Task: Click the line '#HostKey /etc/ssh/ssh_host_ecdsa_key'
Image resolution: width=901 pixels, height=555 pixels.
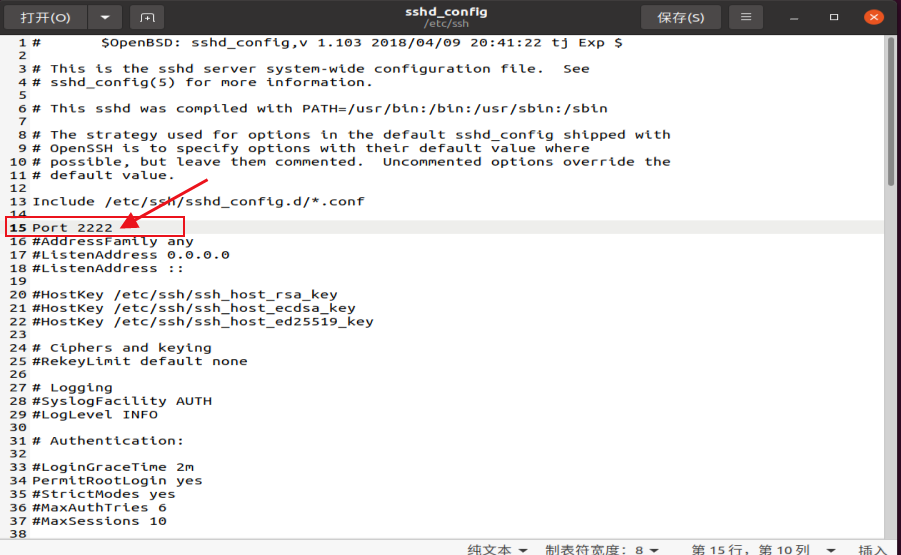Action: click(x=194, y=308)
